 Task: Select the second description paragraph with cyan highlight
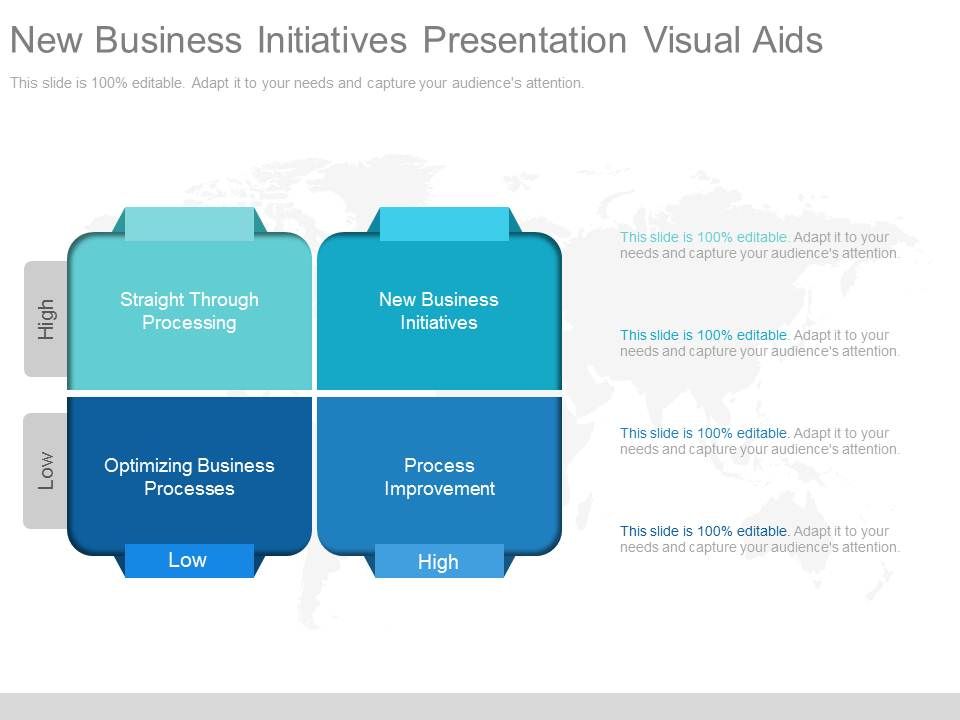pyautogui.click(x=759, y=343)
